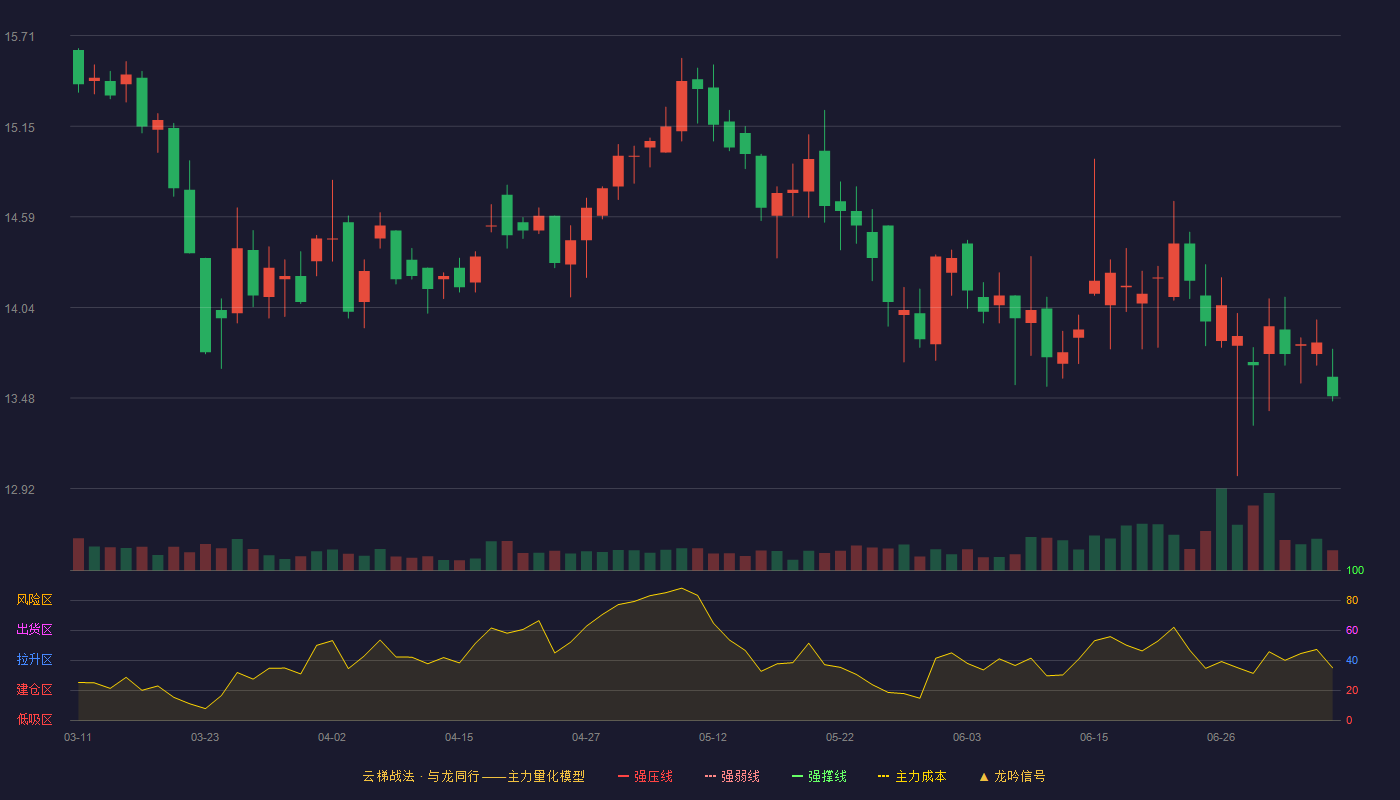
Task: Click the 03-23 date label
Action: click(205, 737)
